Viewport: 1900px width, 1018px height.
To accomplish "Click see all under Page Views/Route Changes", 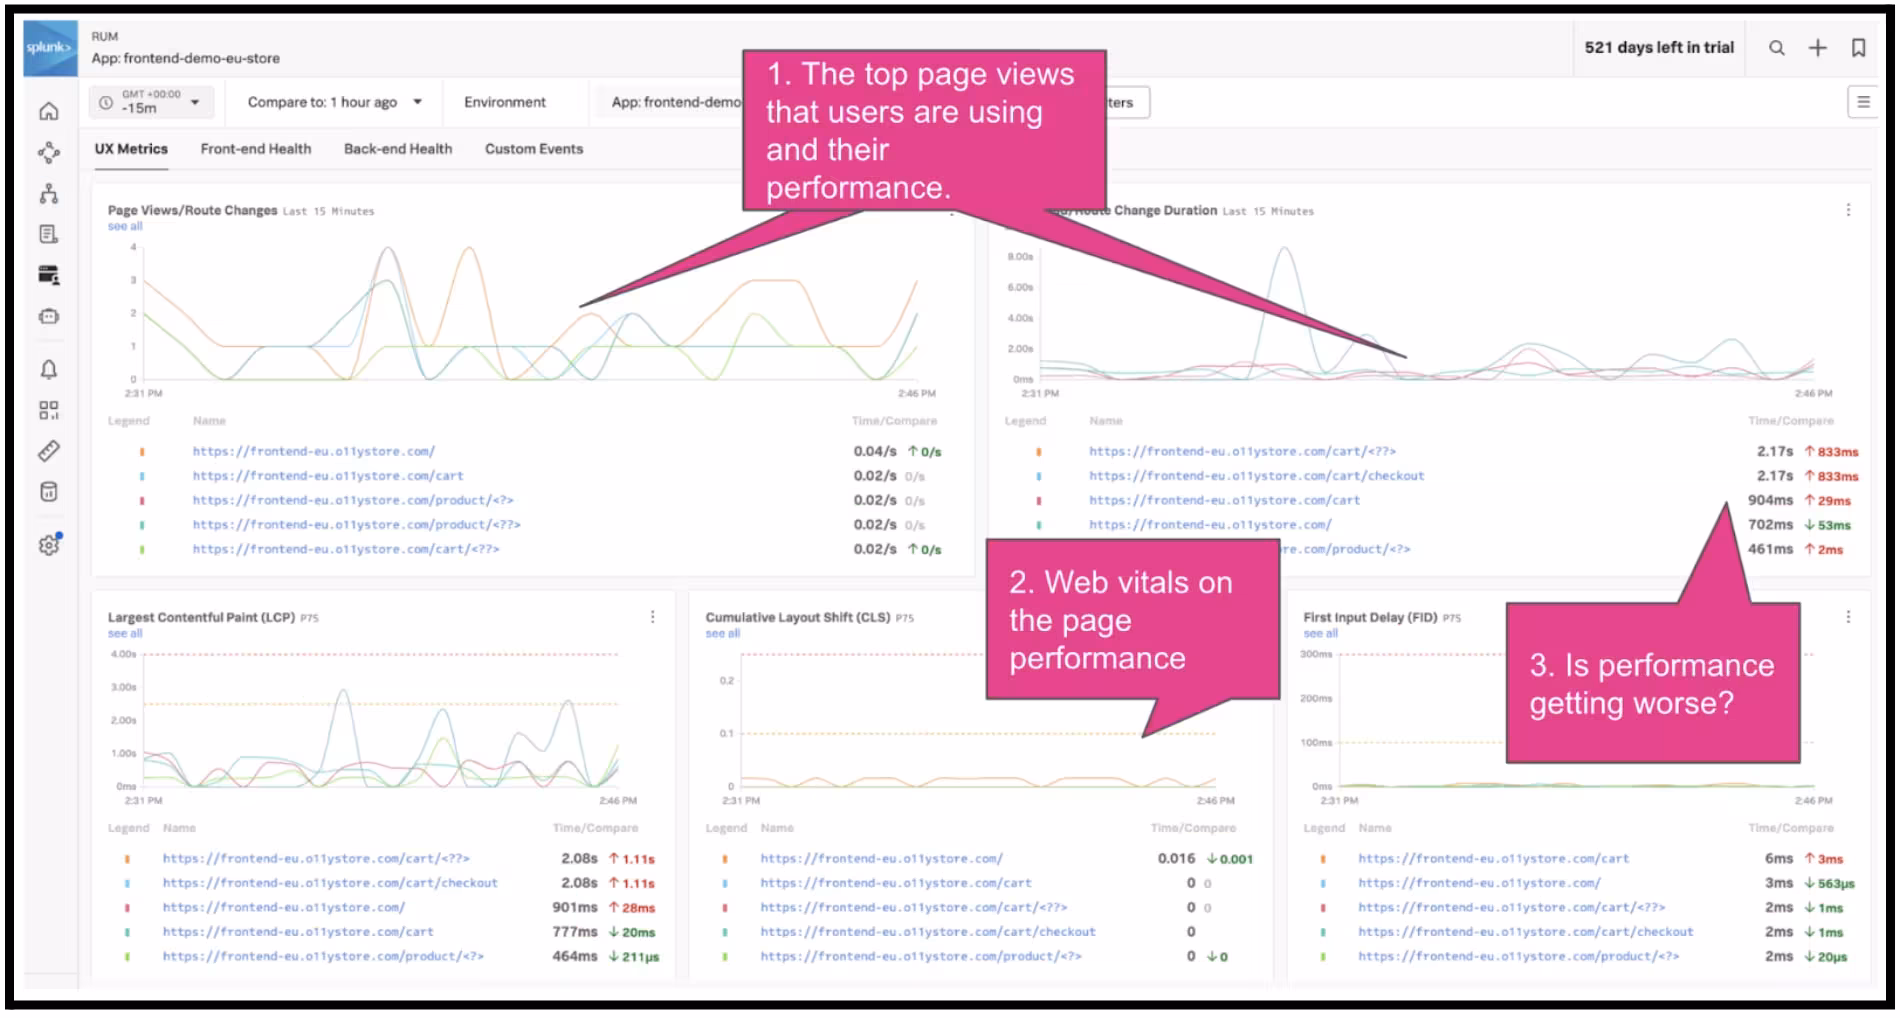I will [125, 227].
